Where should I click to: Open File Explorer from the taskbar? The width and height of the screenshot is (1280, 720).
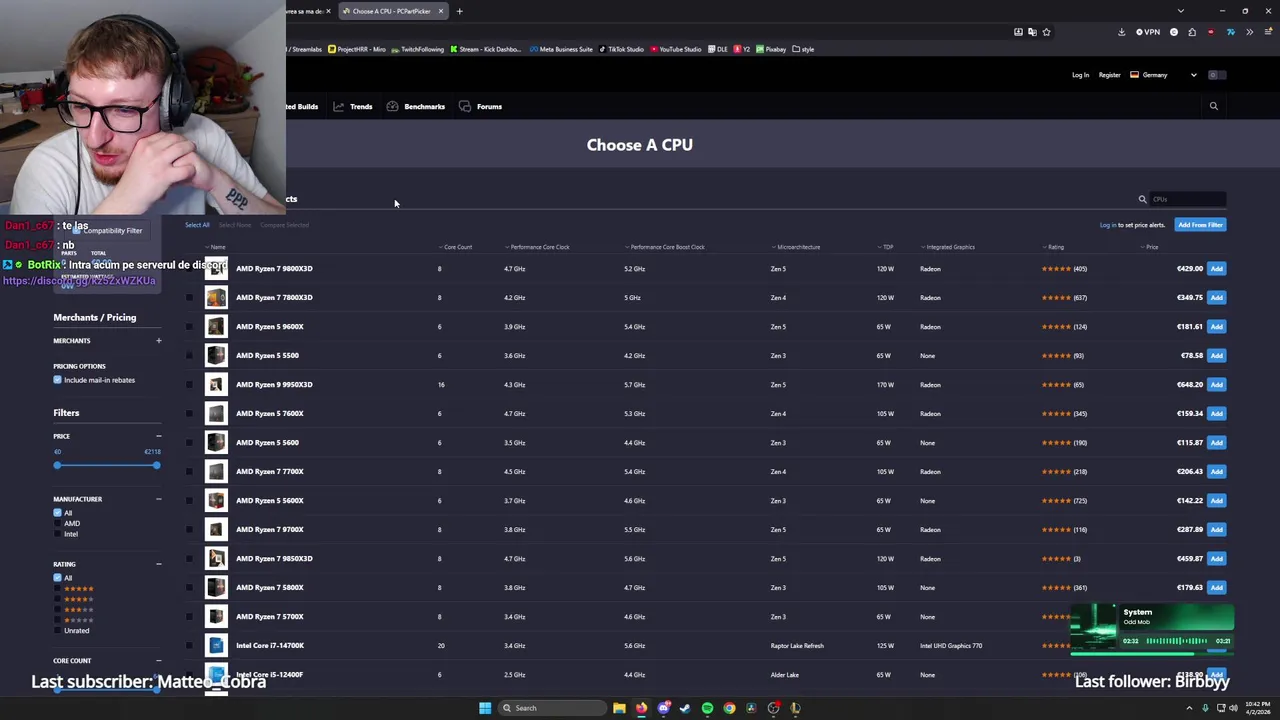619,708
